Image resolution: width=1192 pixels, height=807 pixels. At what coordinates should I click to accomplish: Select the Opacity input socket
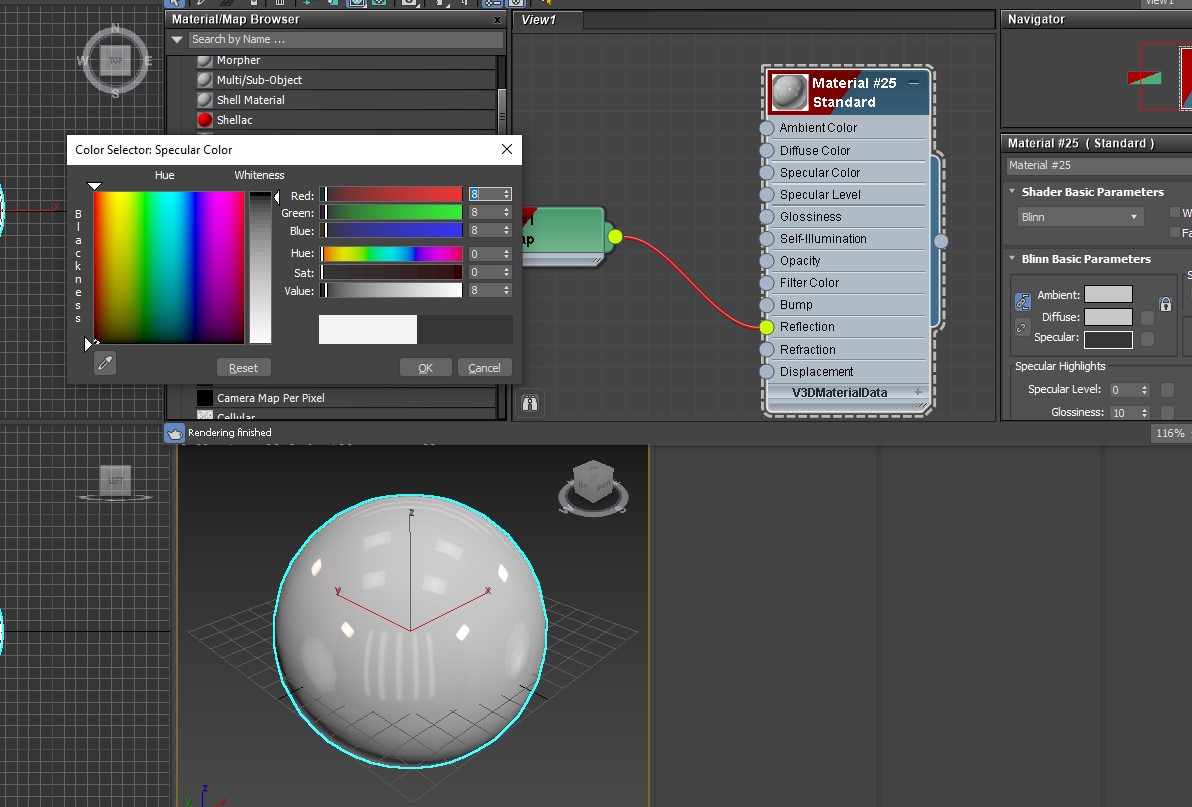click(x=767, y=261)
